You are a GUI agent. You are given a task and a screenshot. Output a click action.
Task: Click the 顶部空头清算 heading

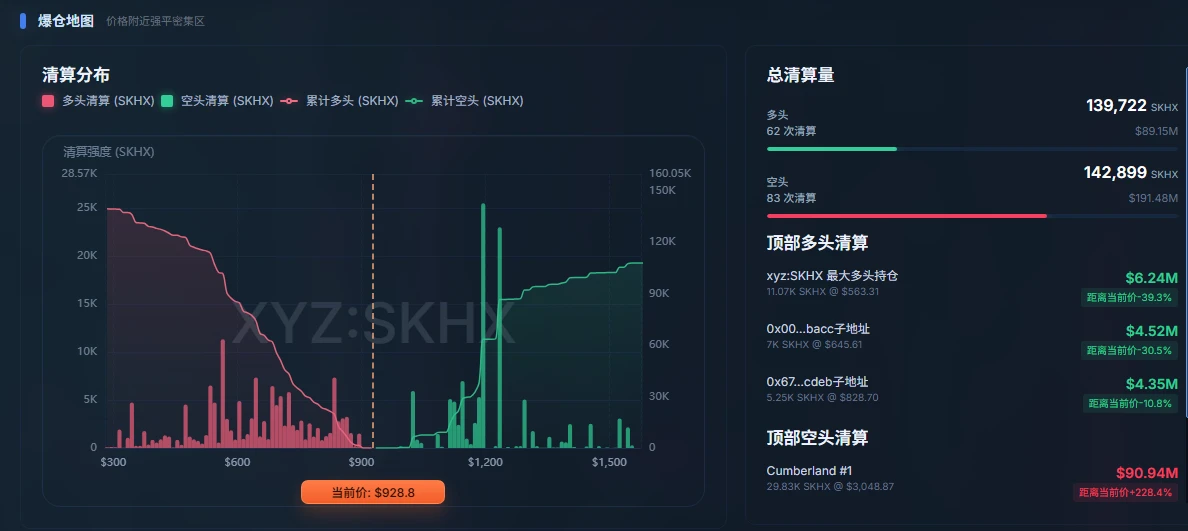(x=818, y=437)
